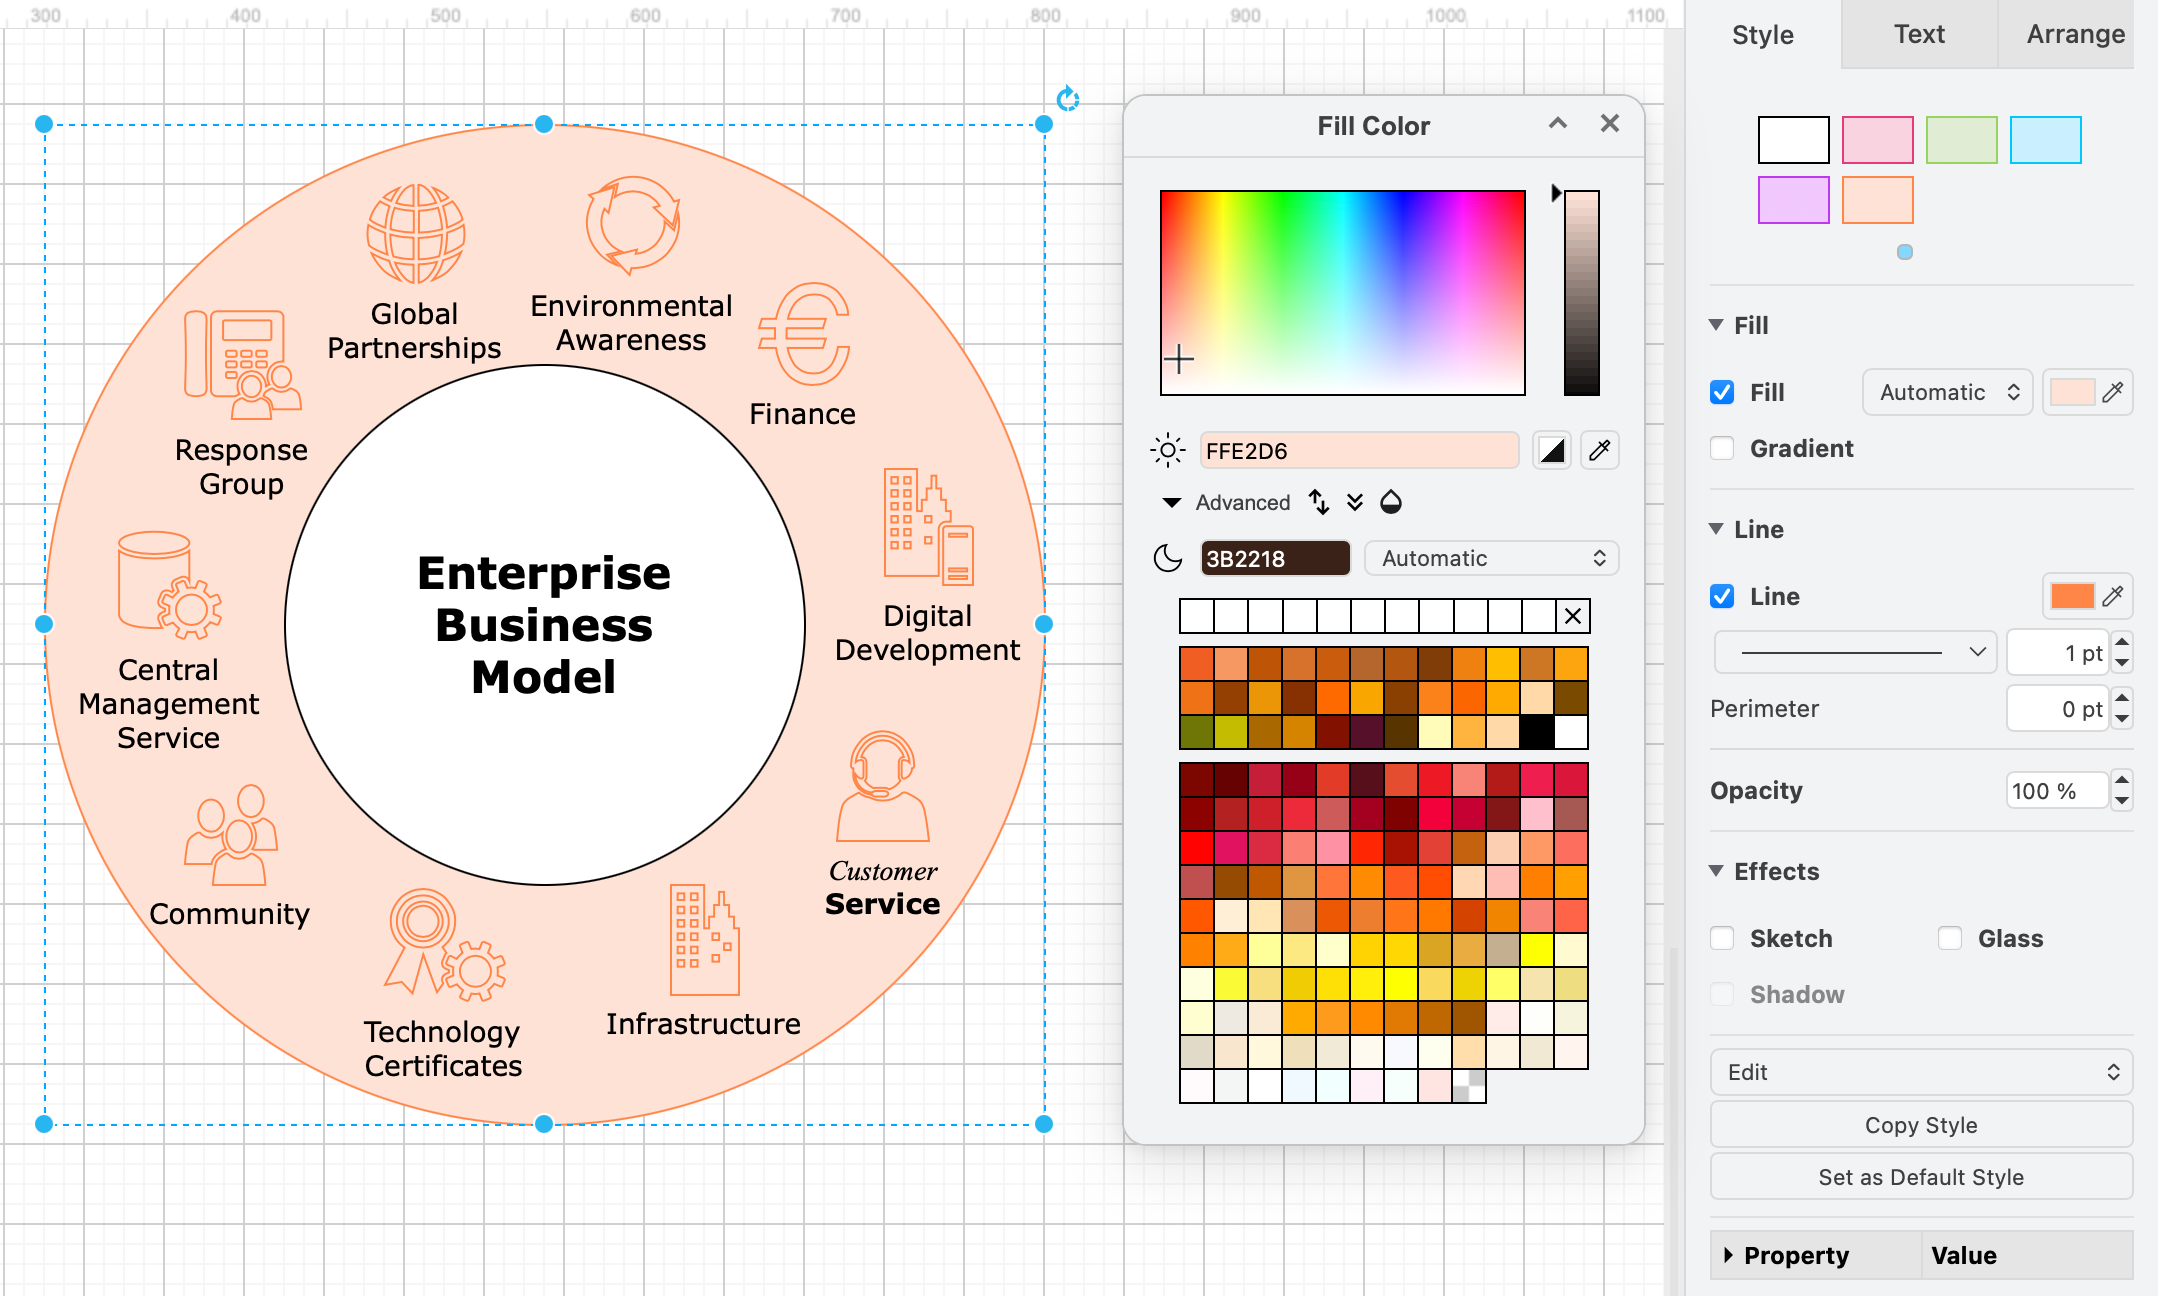
Task: Click the 3B2218 dark mode color field
Action: 1275,558
